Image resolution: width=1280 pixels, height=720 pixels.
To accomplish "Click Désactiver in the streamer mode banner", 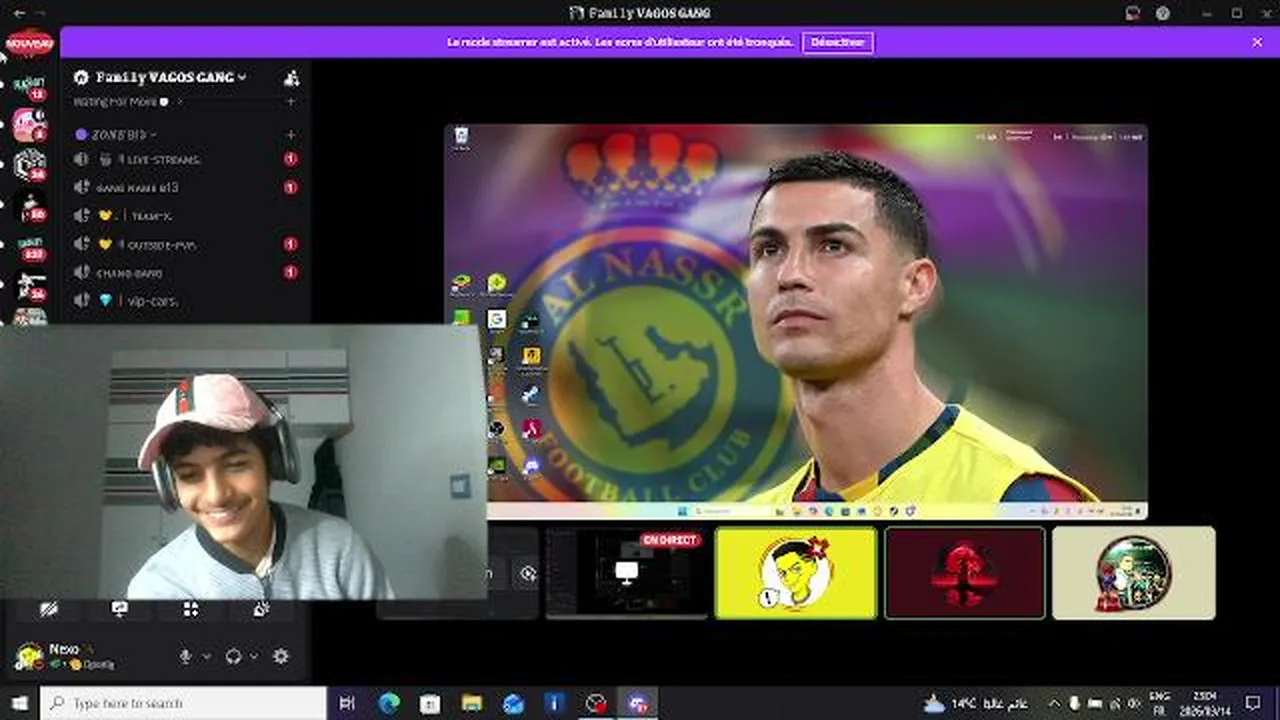I will (838, 42).
